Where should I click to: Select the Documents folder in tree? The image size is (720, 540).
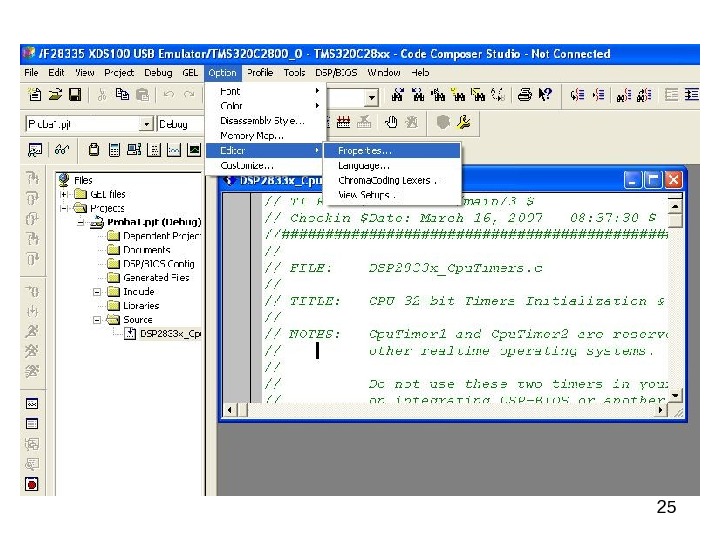[139, 250]
